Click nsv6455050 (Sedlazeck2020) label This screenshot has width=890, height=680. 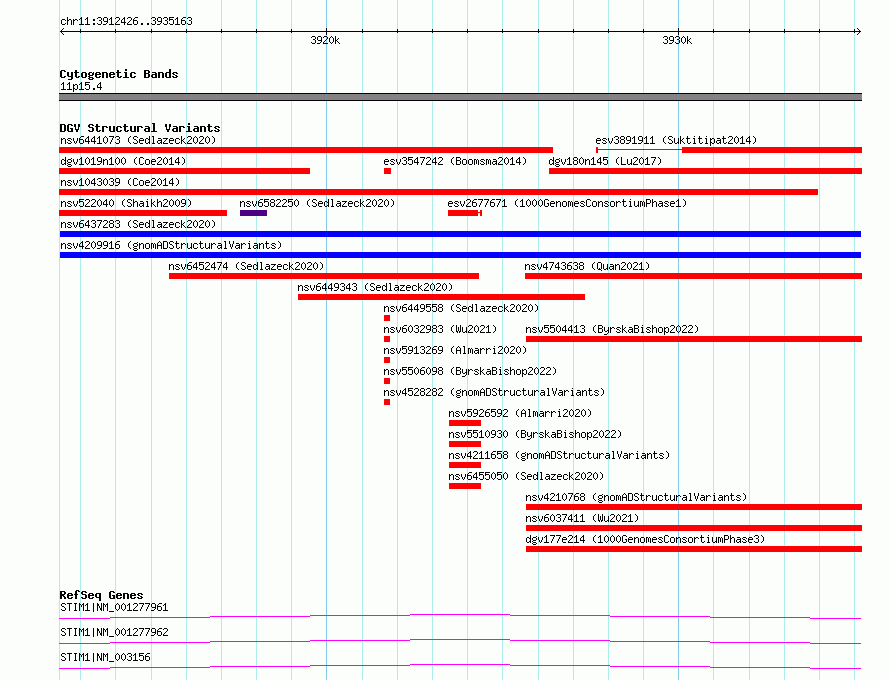526,476
